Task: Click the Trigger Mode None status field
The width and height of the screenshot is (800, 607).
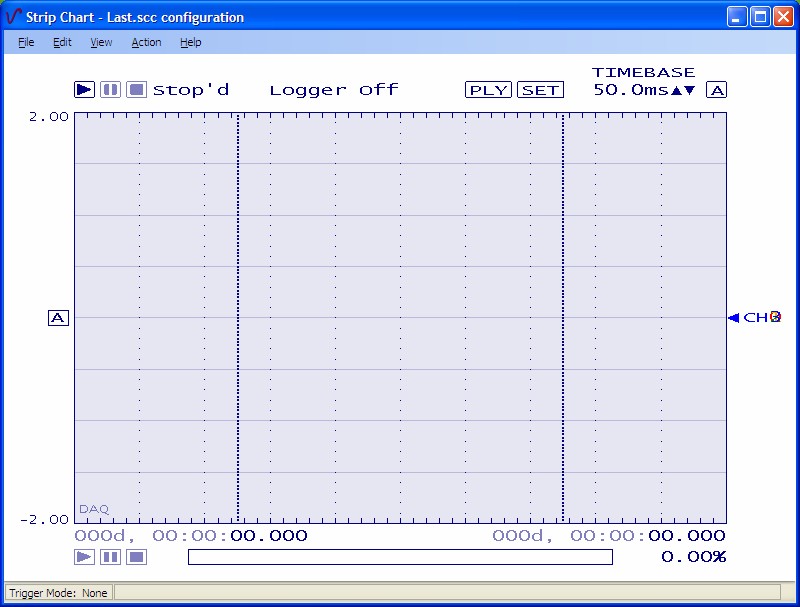Action: point(57,592)
